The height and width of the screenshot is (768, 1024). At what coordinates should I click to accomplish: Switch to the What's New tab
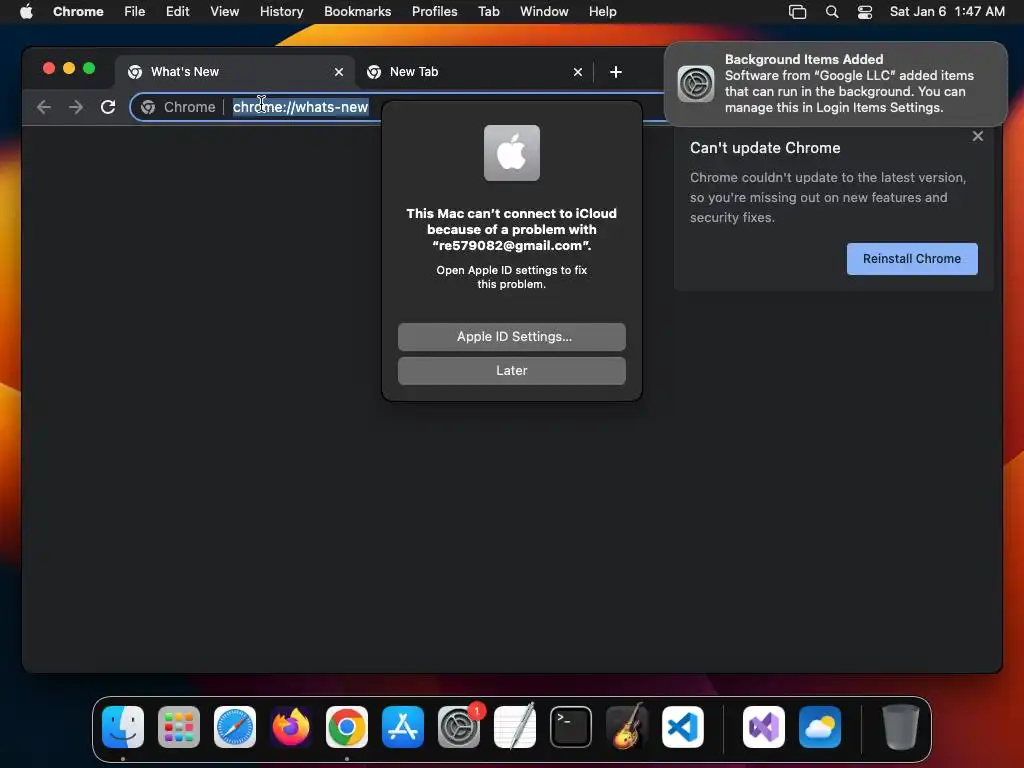[x=235, y=72]
